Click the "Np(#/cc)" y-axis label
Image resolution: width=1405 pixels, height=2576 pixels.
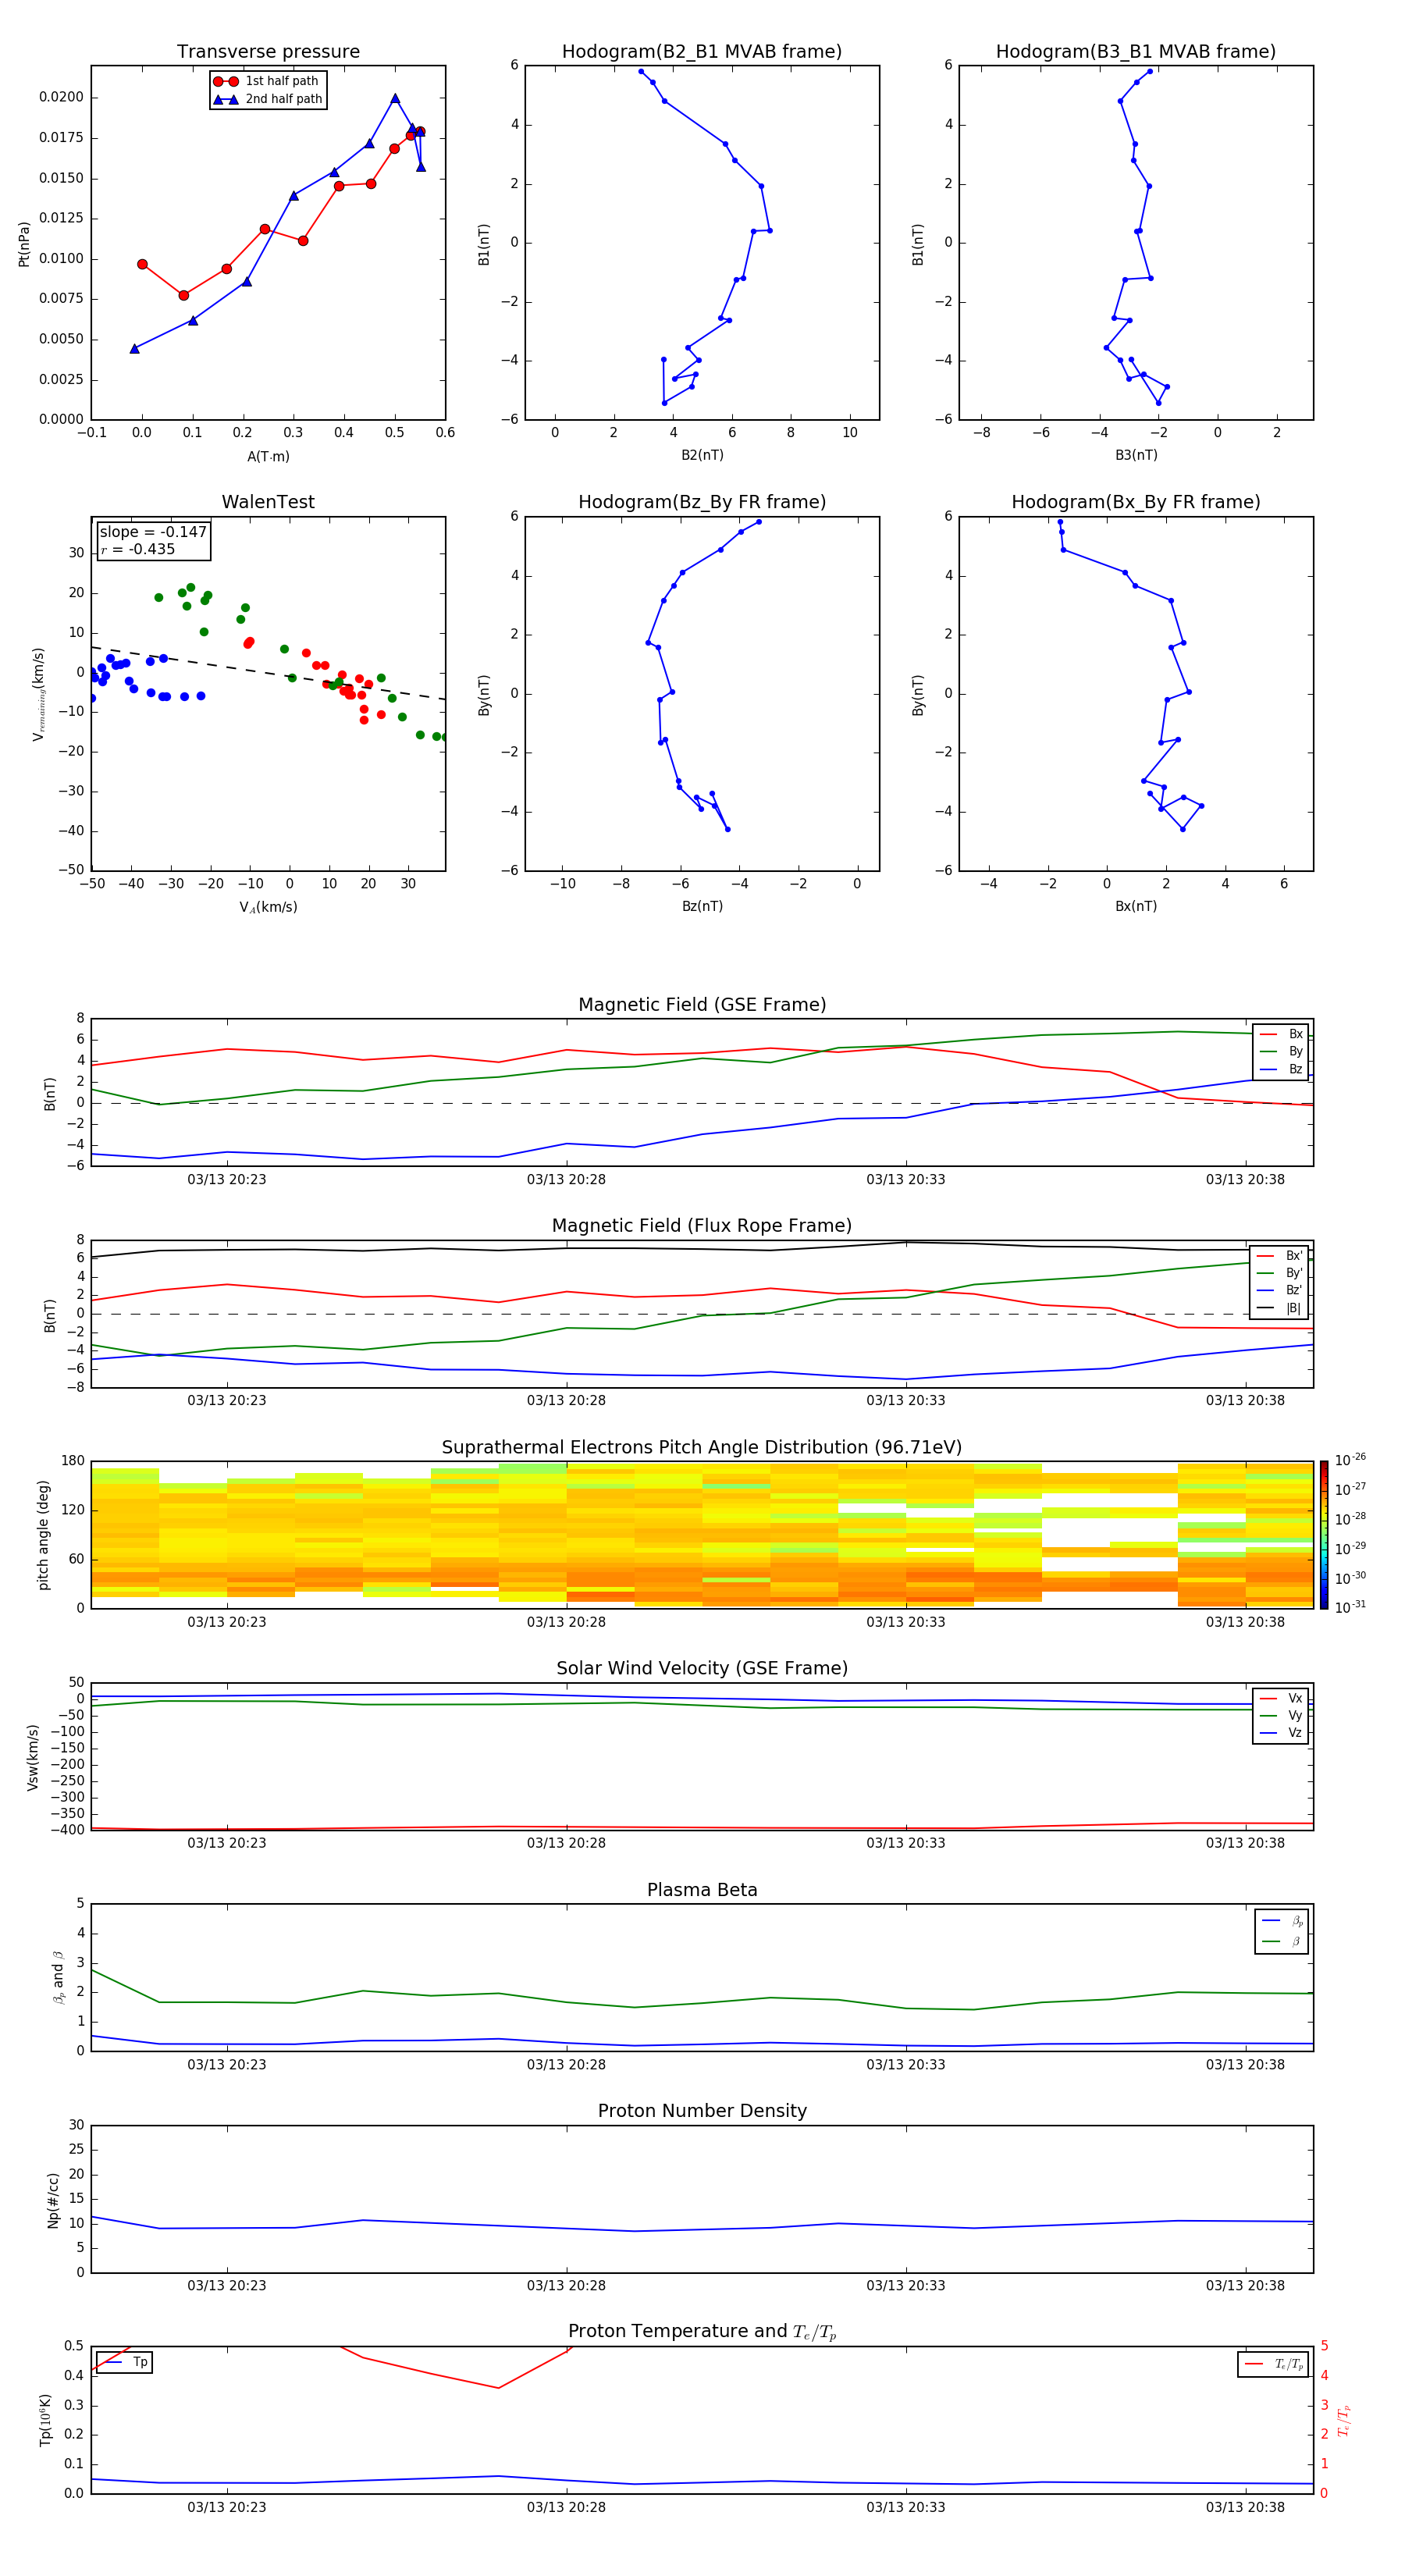pyautogui.click(x=52, y=2200)
